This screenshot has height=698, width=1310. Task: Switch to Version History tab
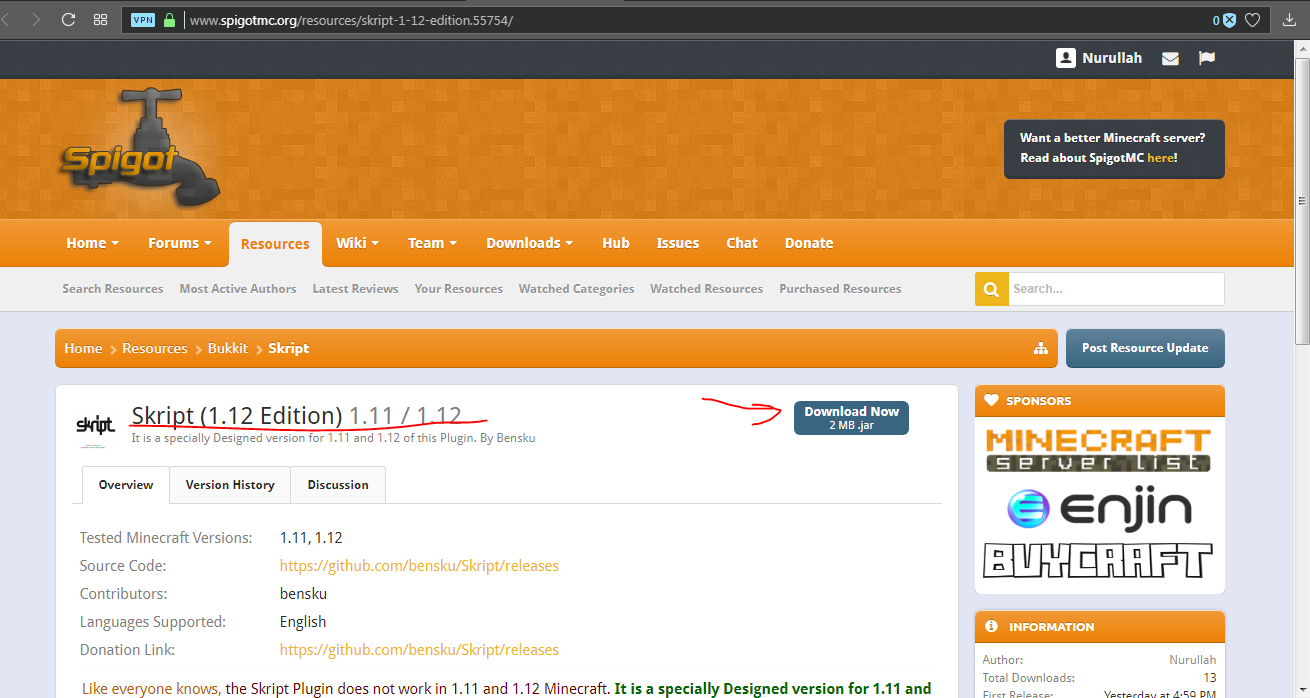click(x=230, y=485)
